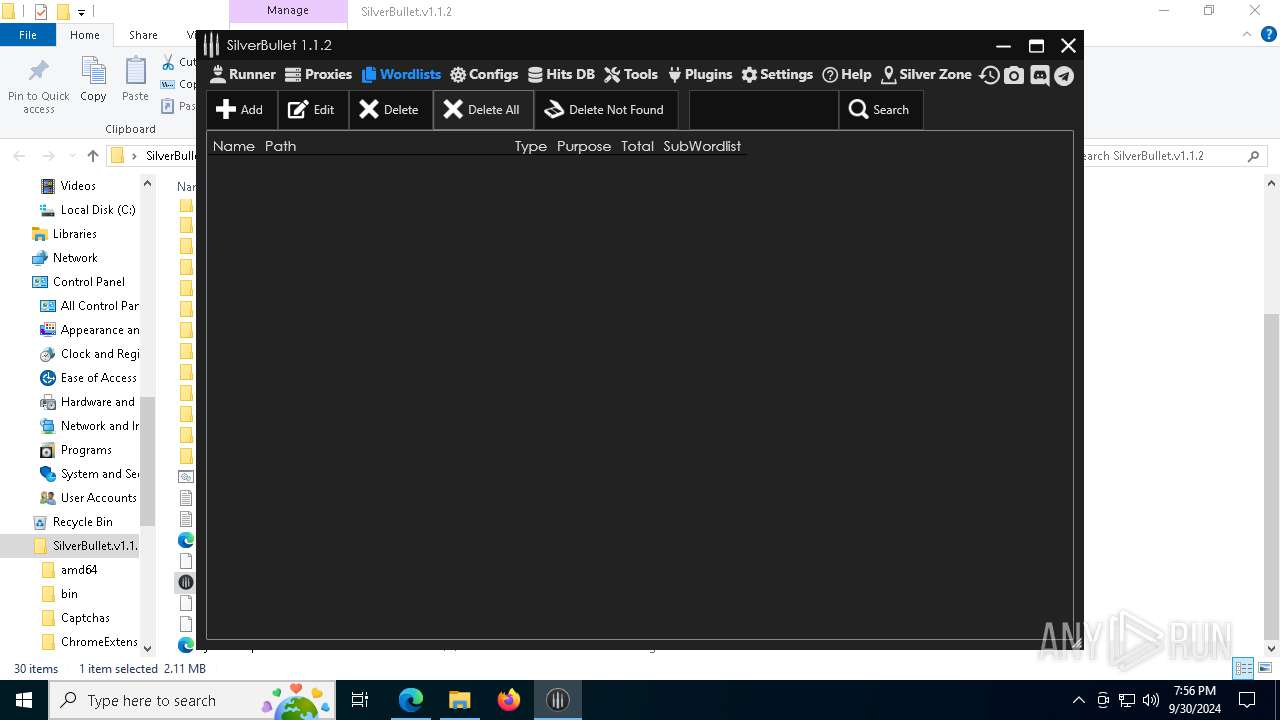Click the SilverBullet logo icon in title bar
Screen dimensions: 1280x720
click(x=211, y=45)
